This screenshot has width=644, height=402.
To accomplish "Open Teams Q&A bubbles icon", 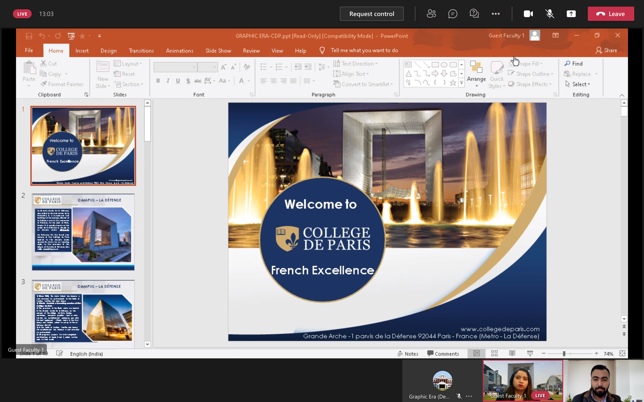I will [474, 14].
